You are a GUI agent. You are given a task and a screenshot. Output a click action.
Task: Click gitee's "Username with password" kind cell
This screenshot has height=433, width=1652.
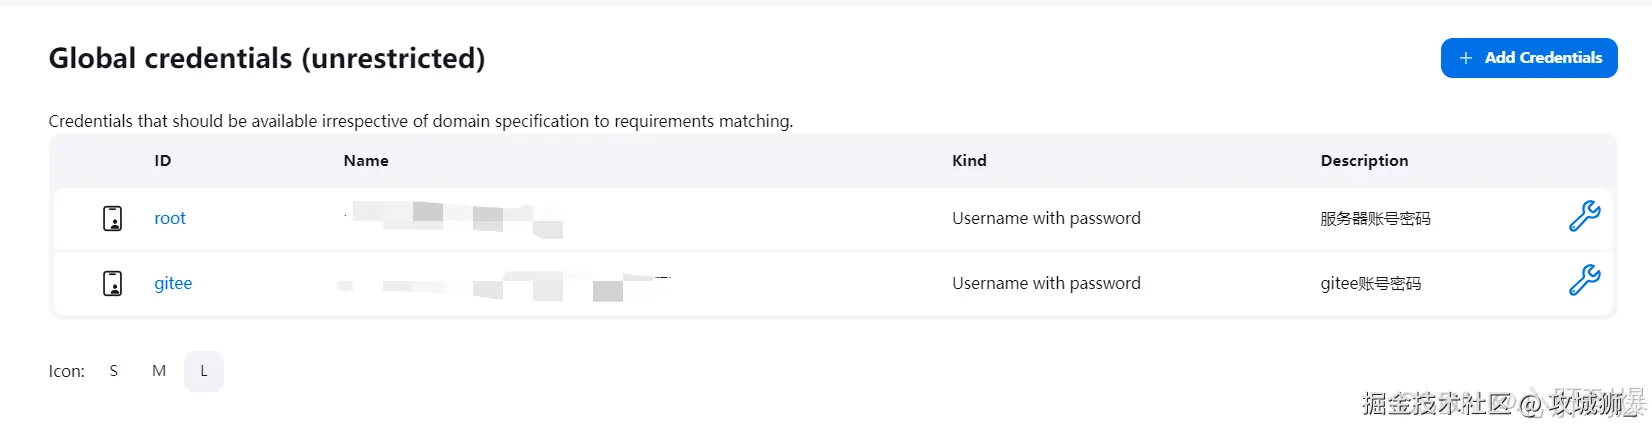pos(1046,283)
